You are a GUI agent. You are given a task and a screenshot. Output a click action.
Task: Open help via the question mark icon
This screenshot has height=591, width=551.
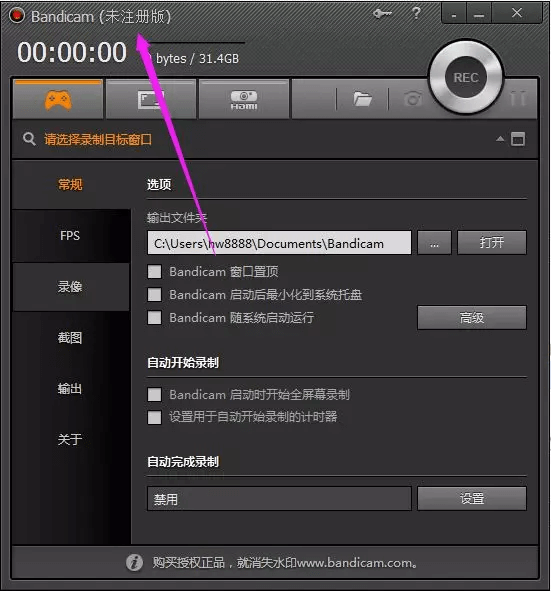coord(416,14)
